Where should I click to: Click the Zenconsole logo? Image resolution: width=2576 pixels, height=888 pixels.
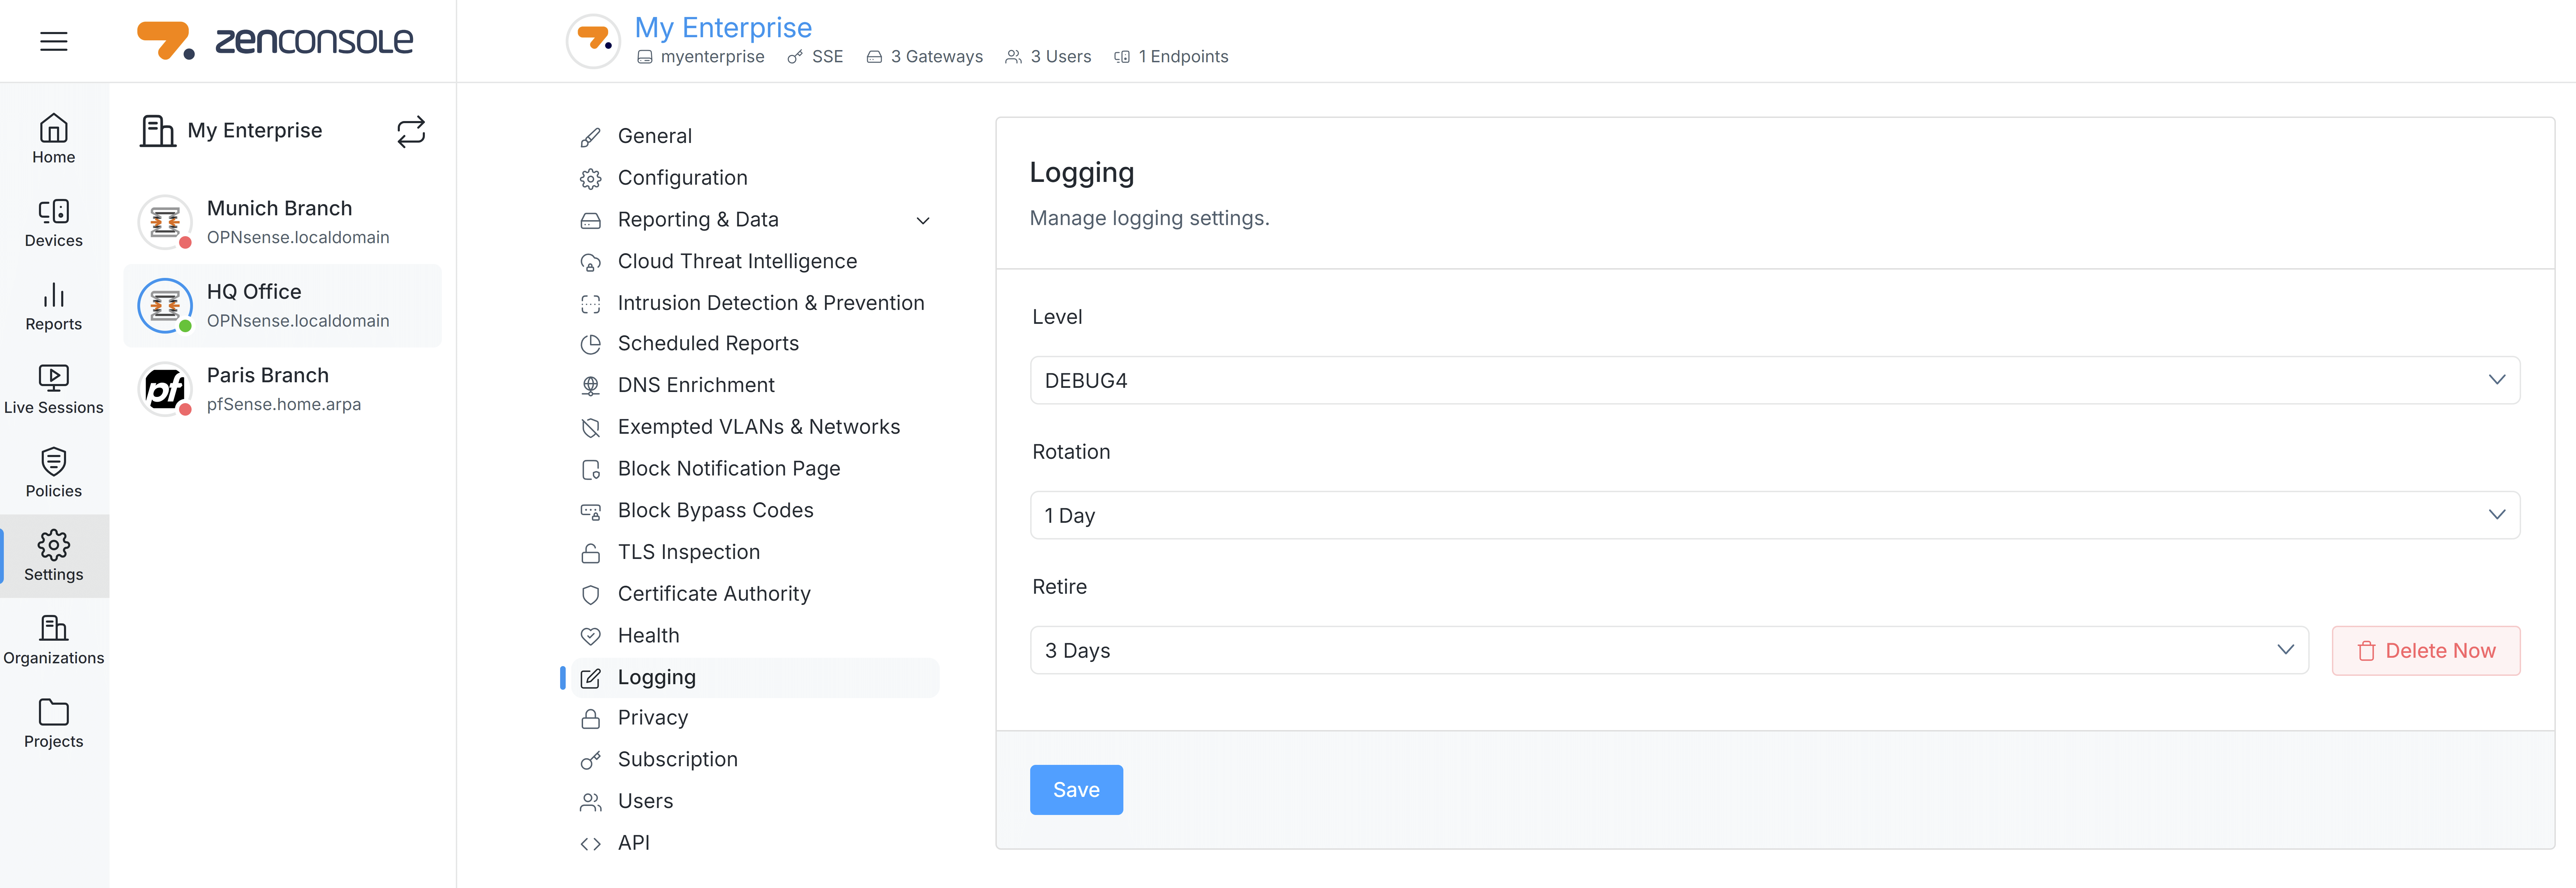click(x=275, y=41)
